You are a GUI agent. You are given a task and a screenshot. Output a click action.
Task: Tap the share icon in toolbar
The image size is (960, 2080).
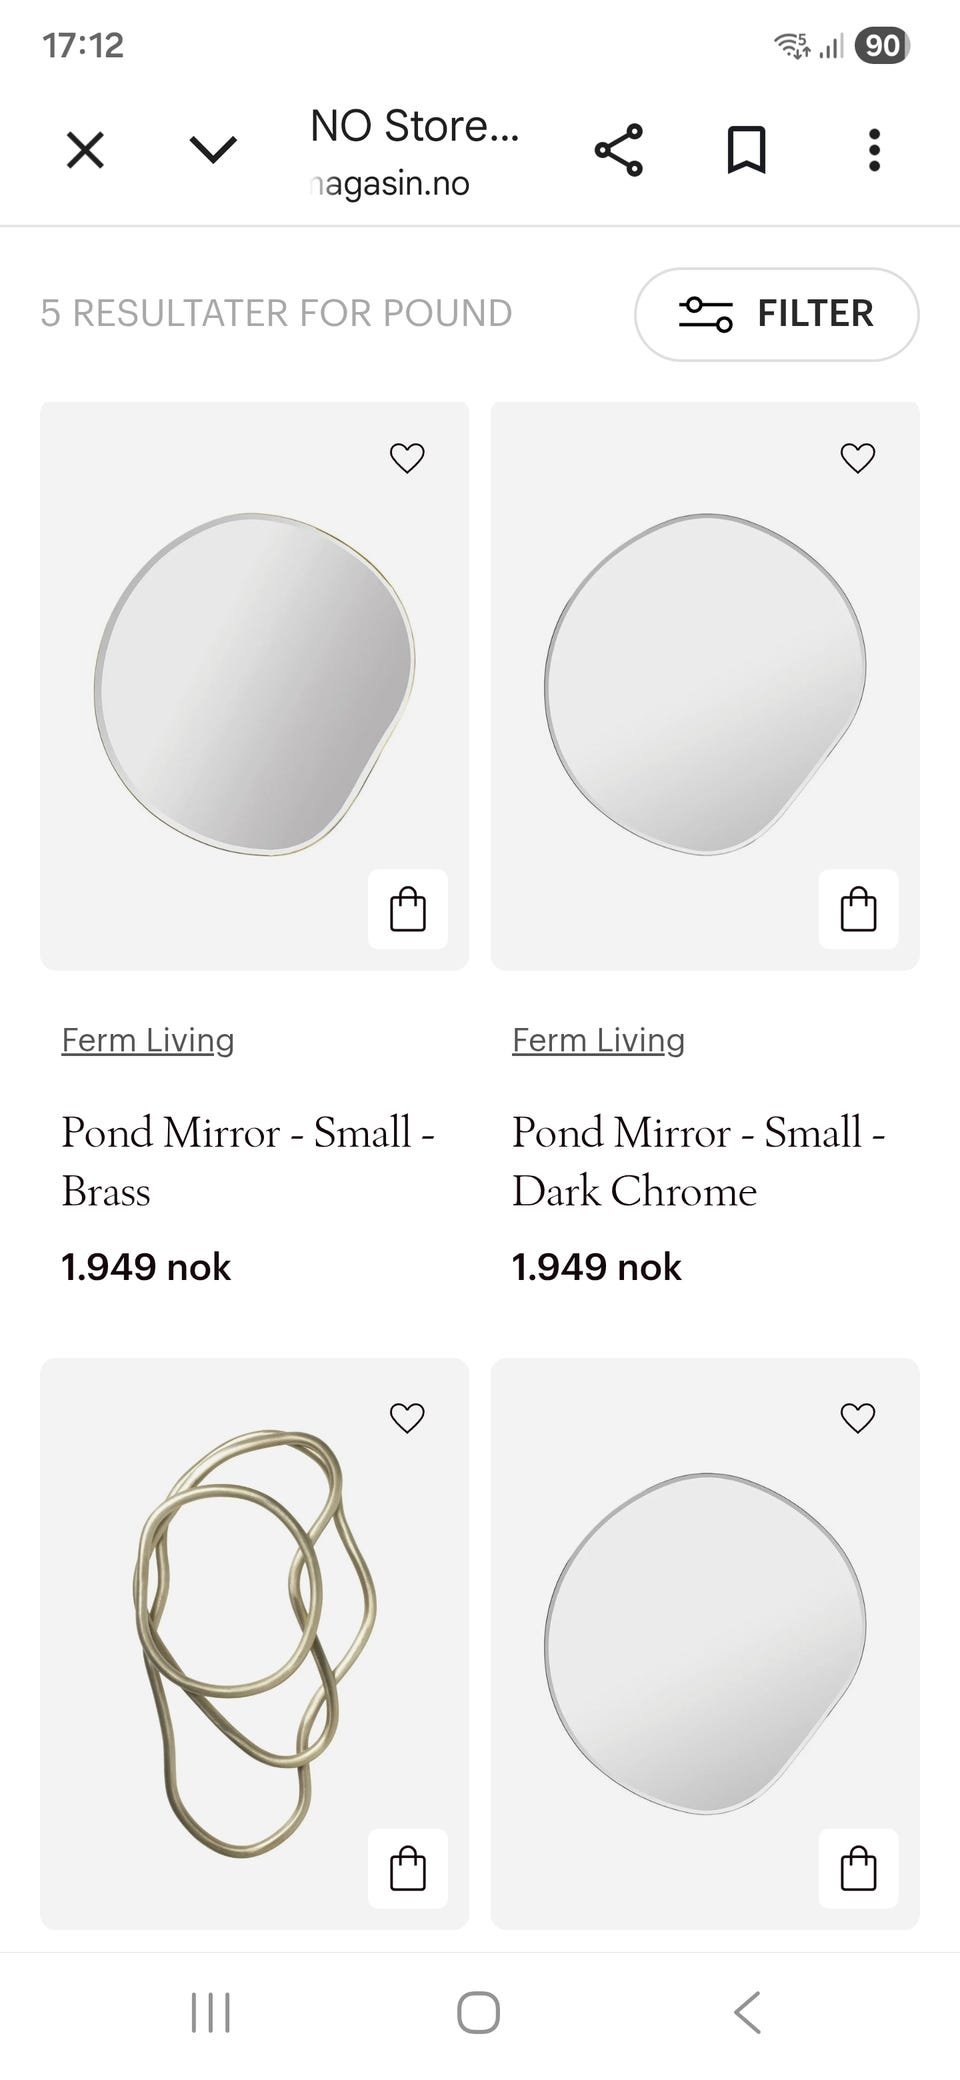[x=619, y=151]
